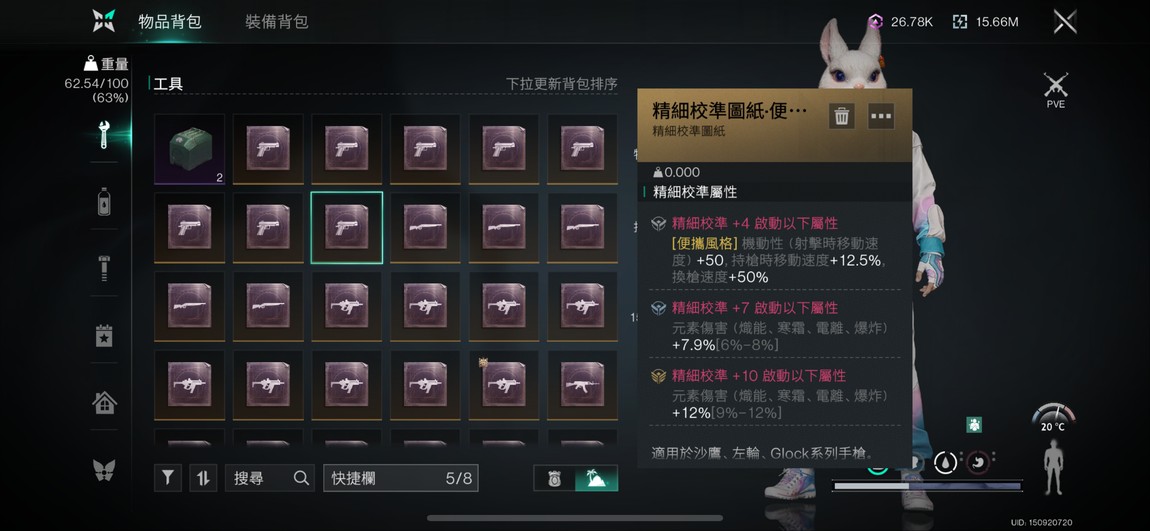This screenshot has height=531, width=1150.
Task: Delete item with trash can icon
Action: tap(842, 116)
